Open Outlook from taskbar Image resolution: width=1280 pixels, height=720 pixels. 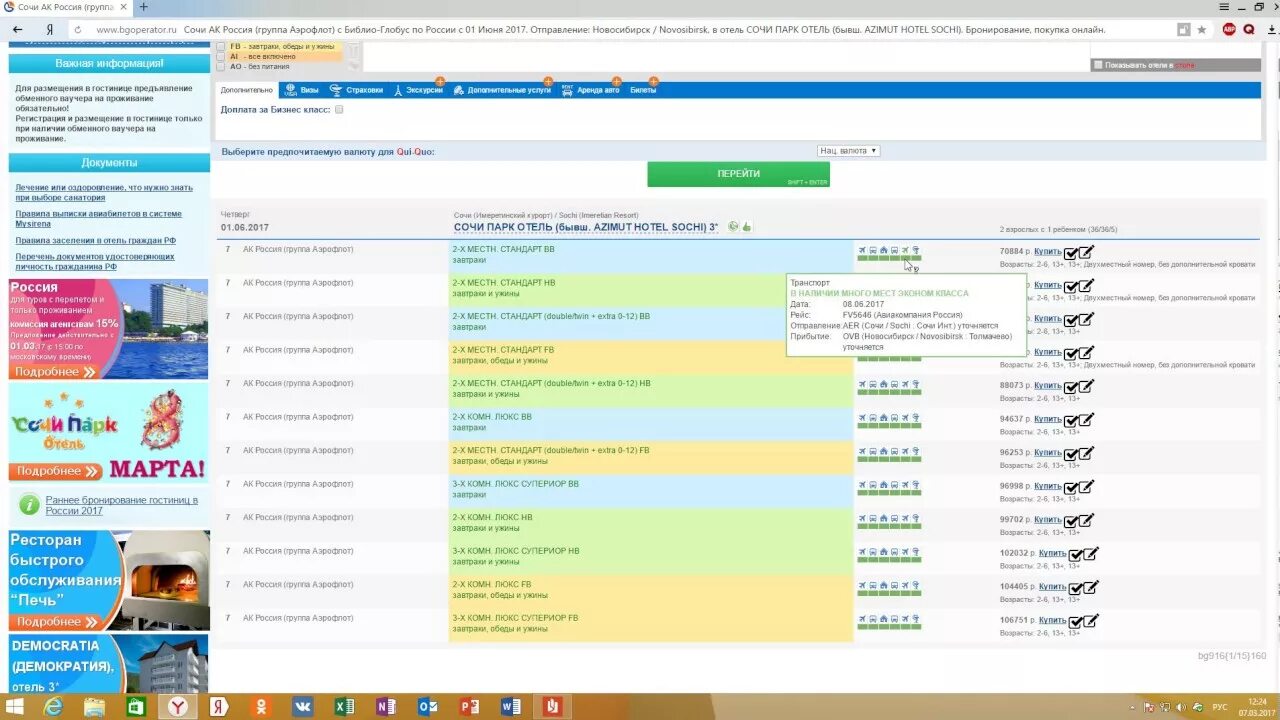pos(427,706)
